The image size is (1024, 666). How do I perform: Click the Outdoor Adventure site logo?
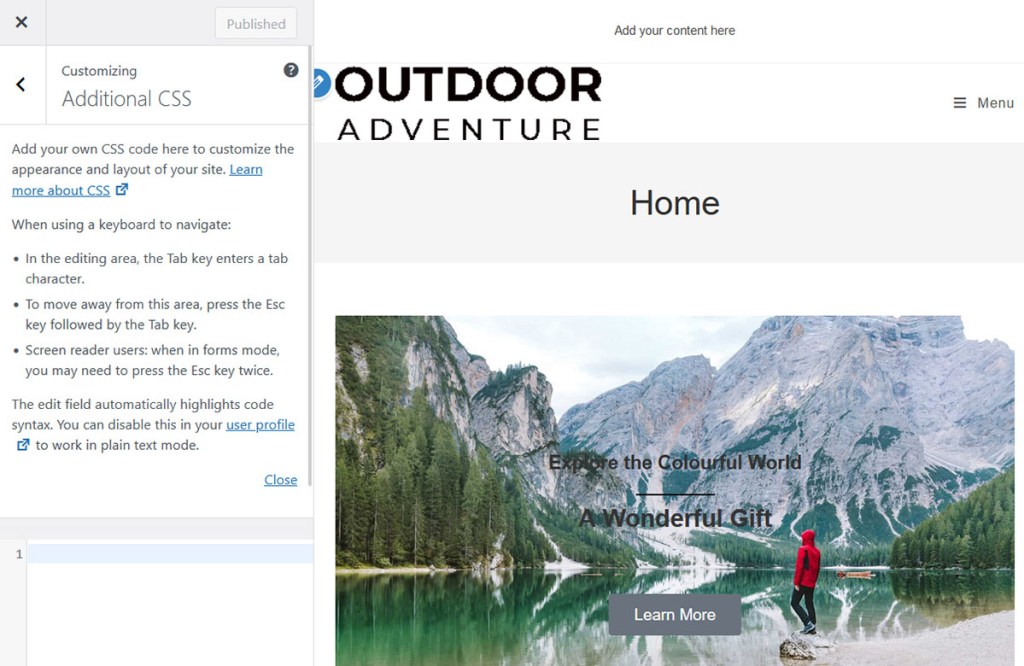(469, 103)
